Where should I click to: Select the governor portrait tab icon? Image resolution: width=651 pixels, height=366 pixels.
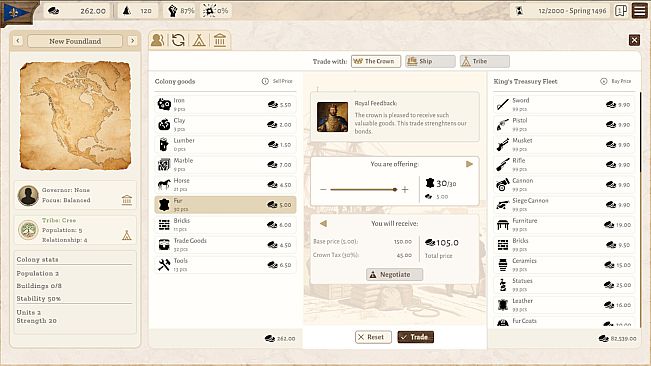point(158,40)
